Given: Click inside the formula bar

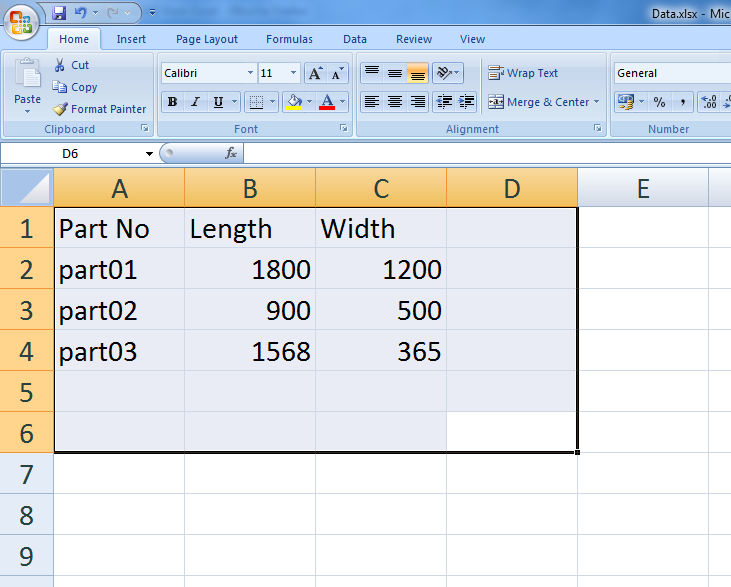Looking at the screenshot, I should [487, 153].
